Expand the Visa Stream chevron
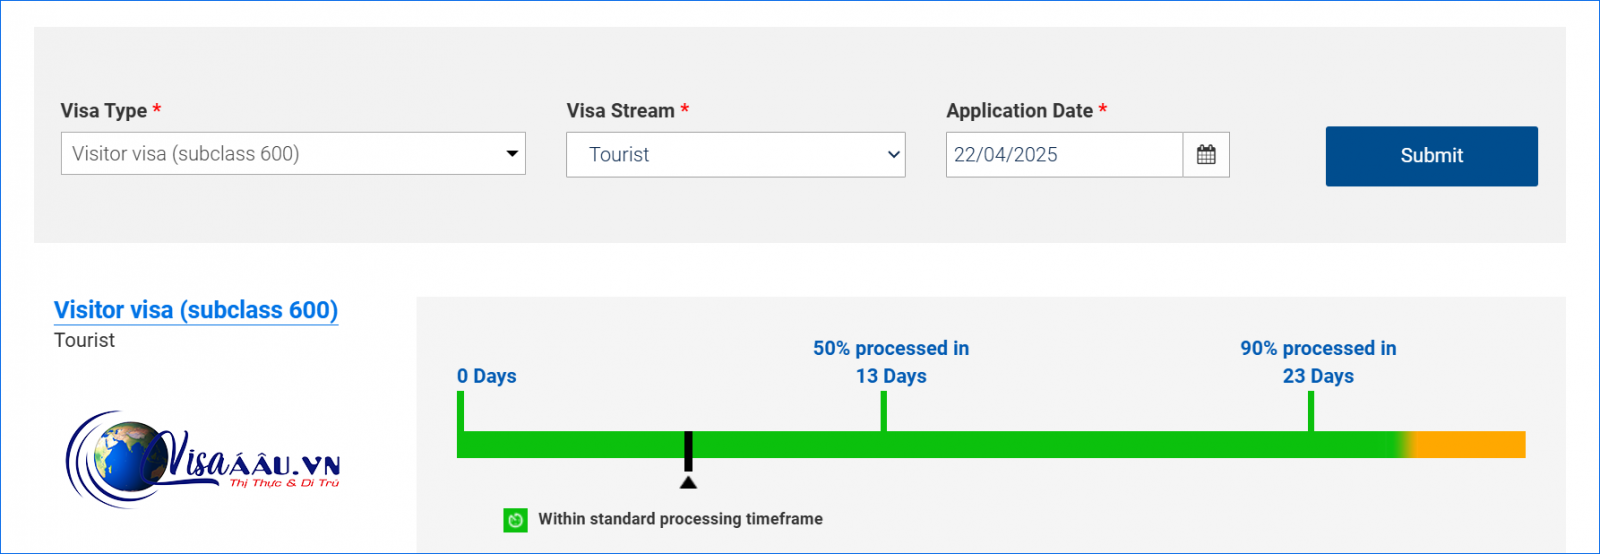 tap(893, 155)
